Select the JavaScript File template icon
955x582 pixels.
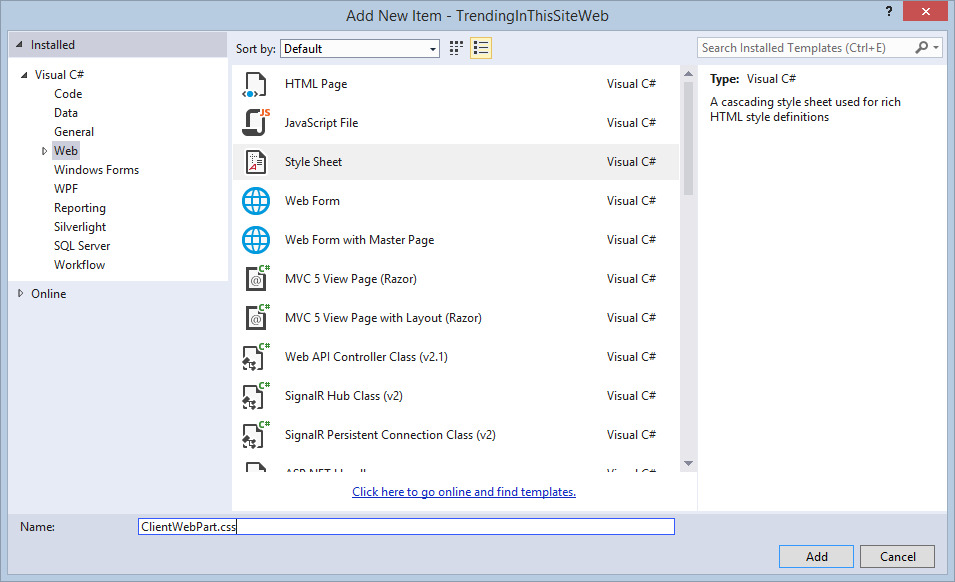point(256,122)
